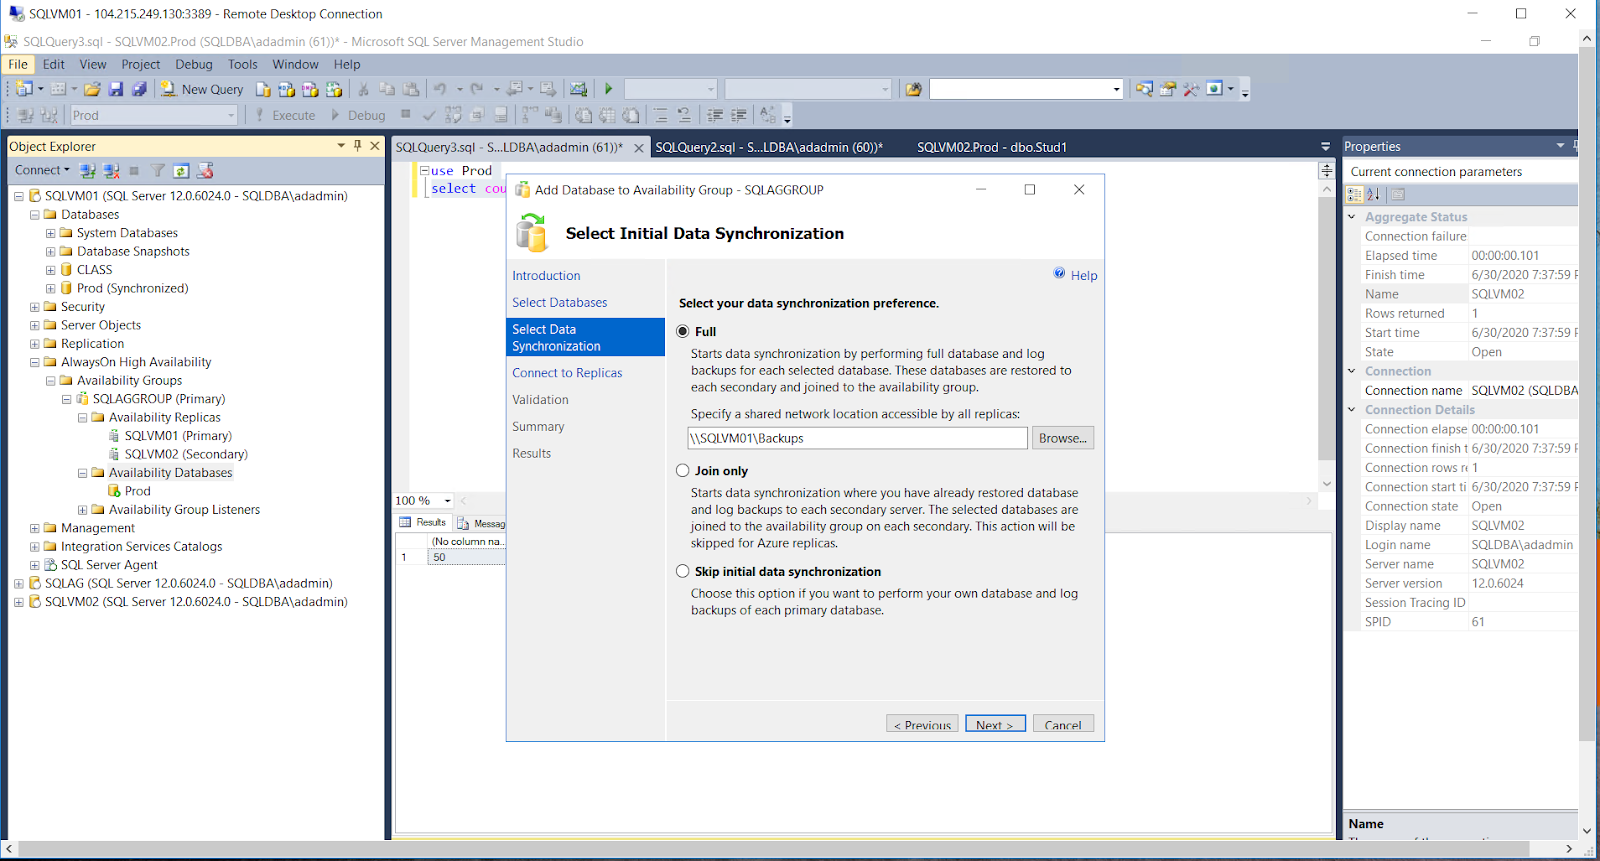Screen dimensions: 1600x861
Task: Select the Join only radio button
Action: (x=683, y=470)
